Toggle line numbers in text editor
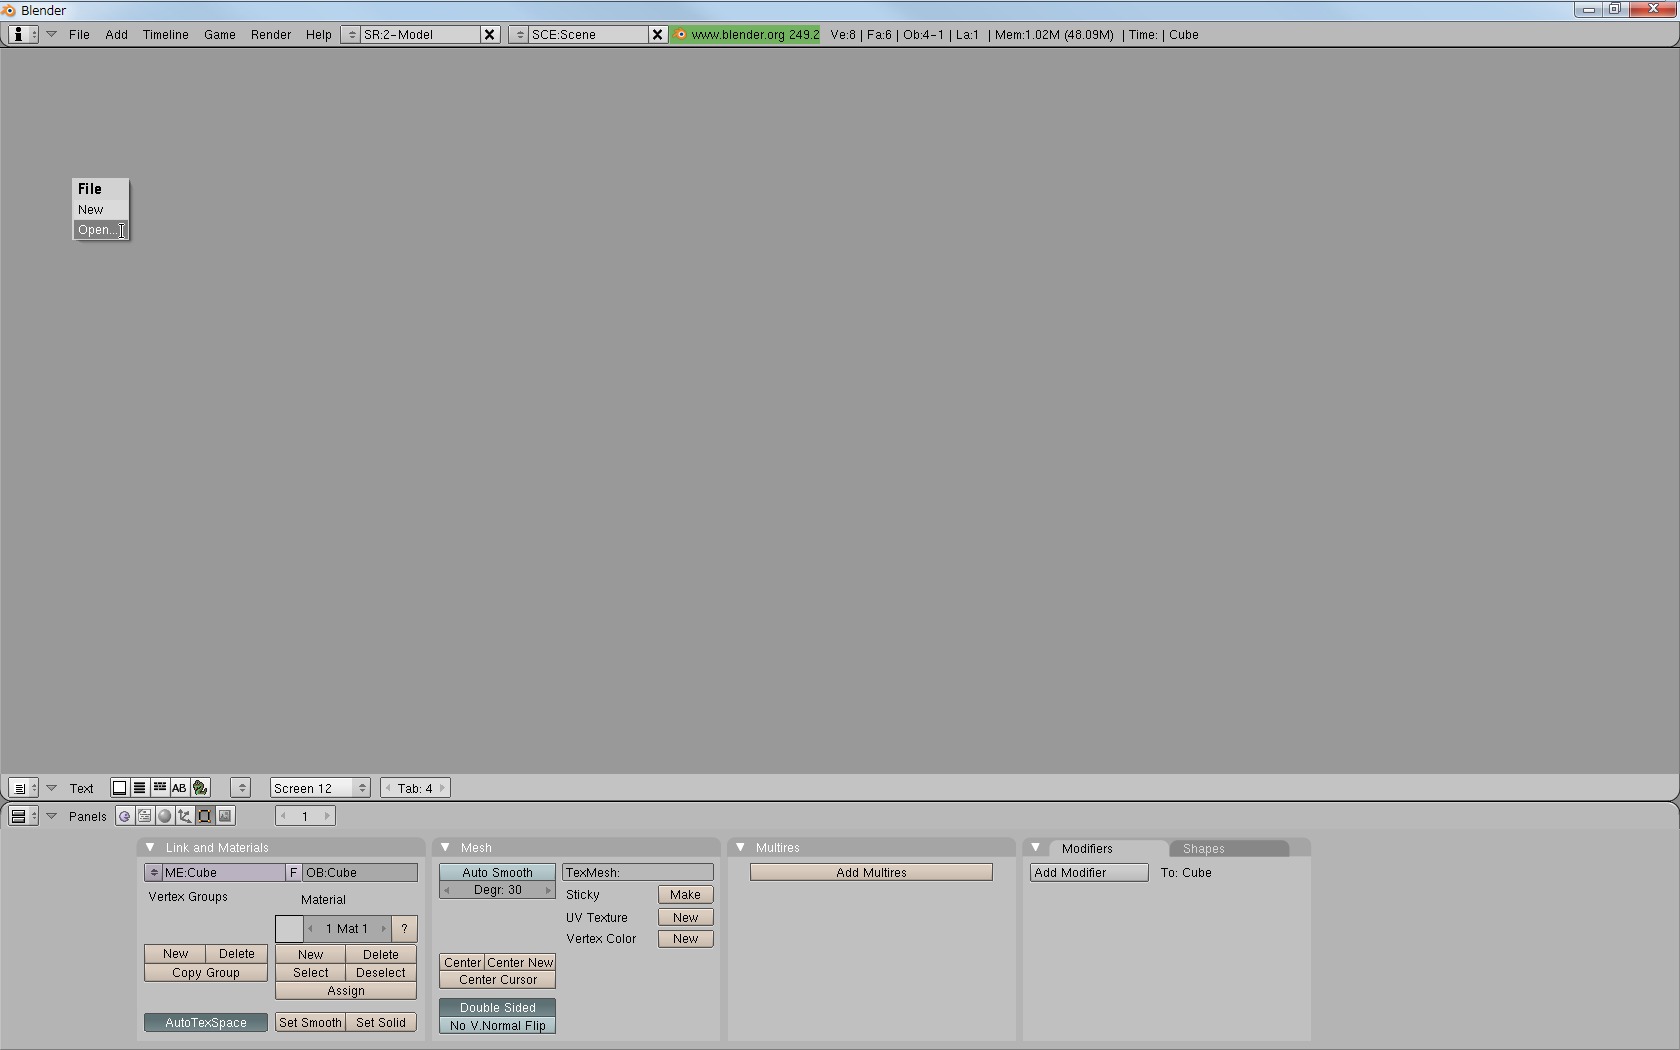 pos(139,788)
